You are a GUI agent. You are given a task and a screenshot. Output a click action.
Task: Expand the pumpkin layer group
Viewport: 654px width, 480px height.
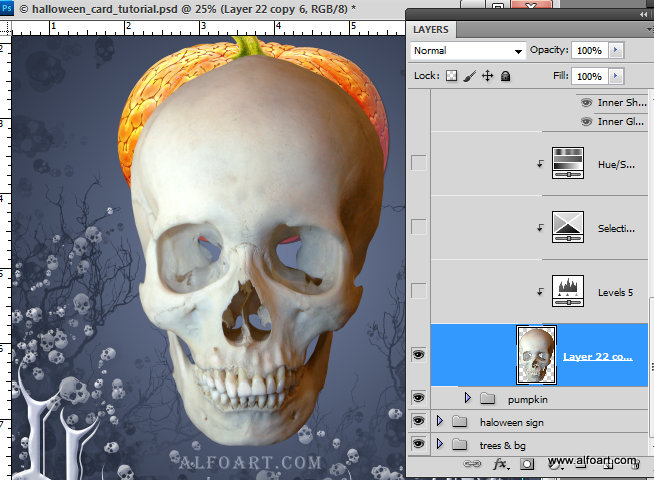click(x=467, y=399)
